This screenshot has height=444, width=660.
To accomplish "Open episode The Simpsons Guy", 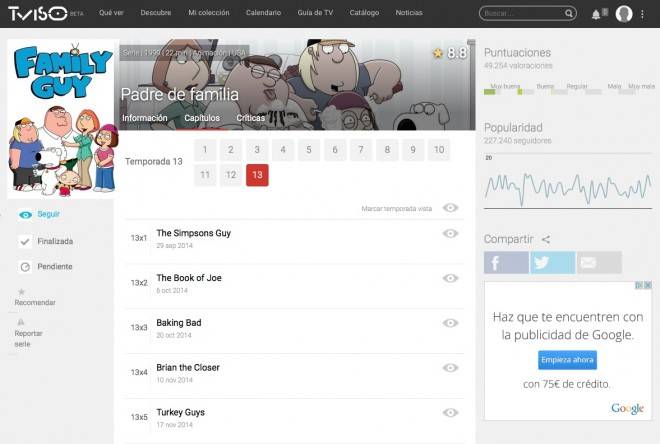I will (x=194, y=233).
